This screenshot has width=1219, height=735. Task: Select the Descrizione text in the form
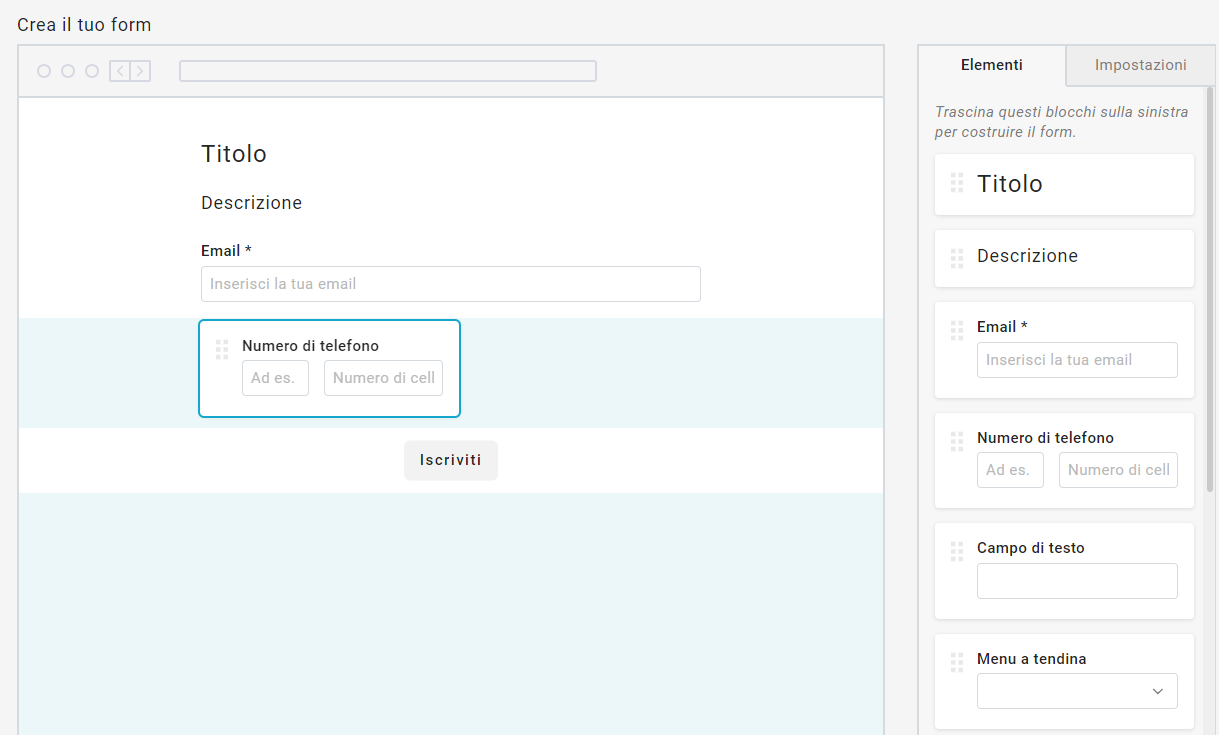[x=251, y=203]
